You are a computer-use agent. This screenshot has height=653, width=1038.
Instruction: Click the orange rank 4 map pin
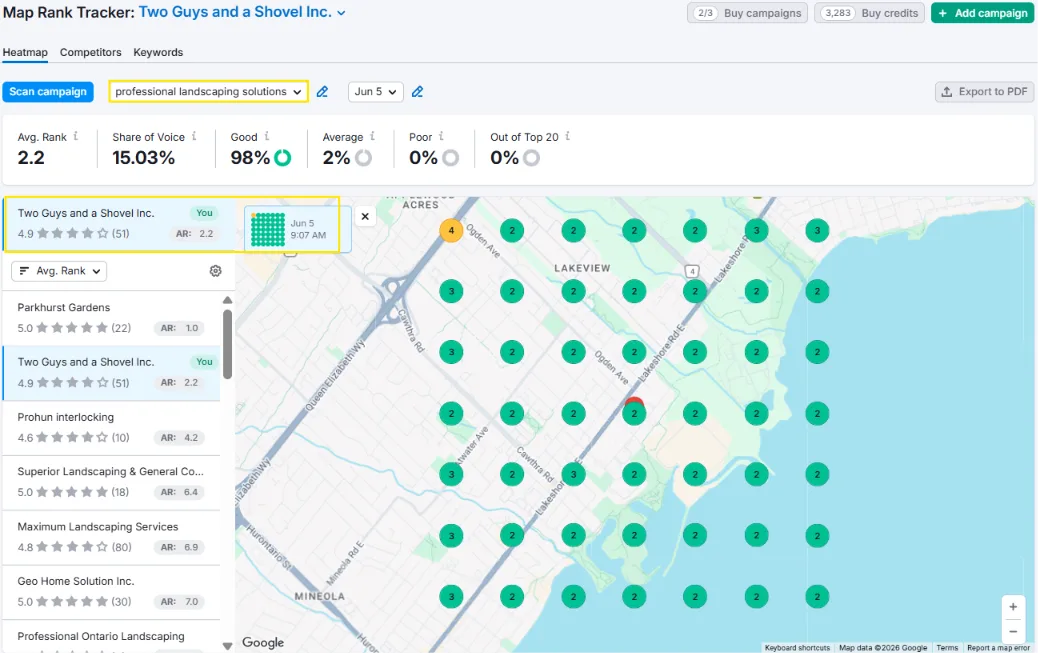(451, 230)
